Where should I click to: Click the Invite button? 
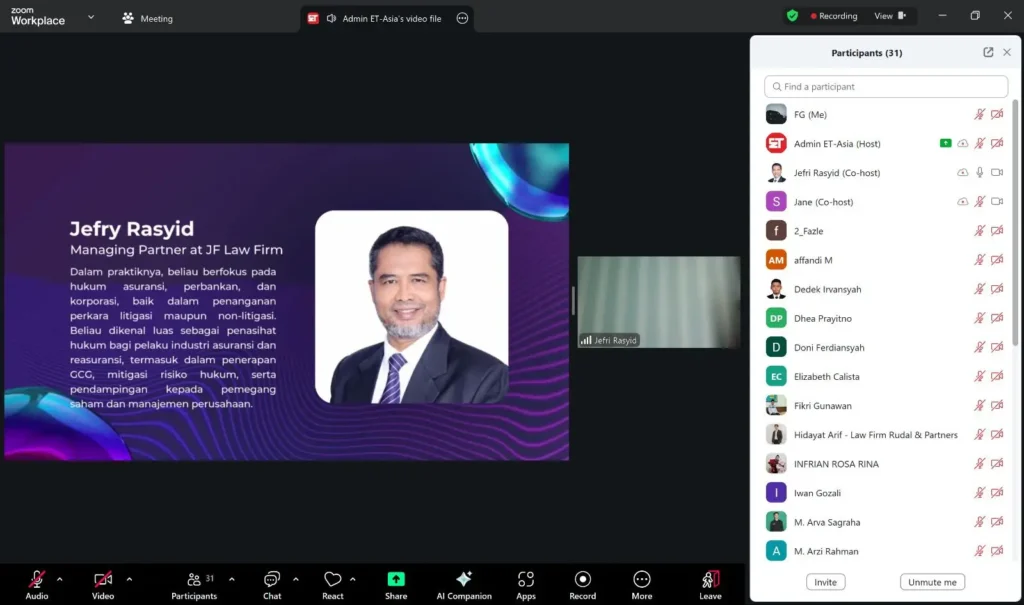coord(825,582)
